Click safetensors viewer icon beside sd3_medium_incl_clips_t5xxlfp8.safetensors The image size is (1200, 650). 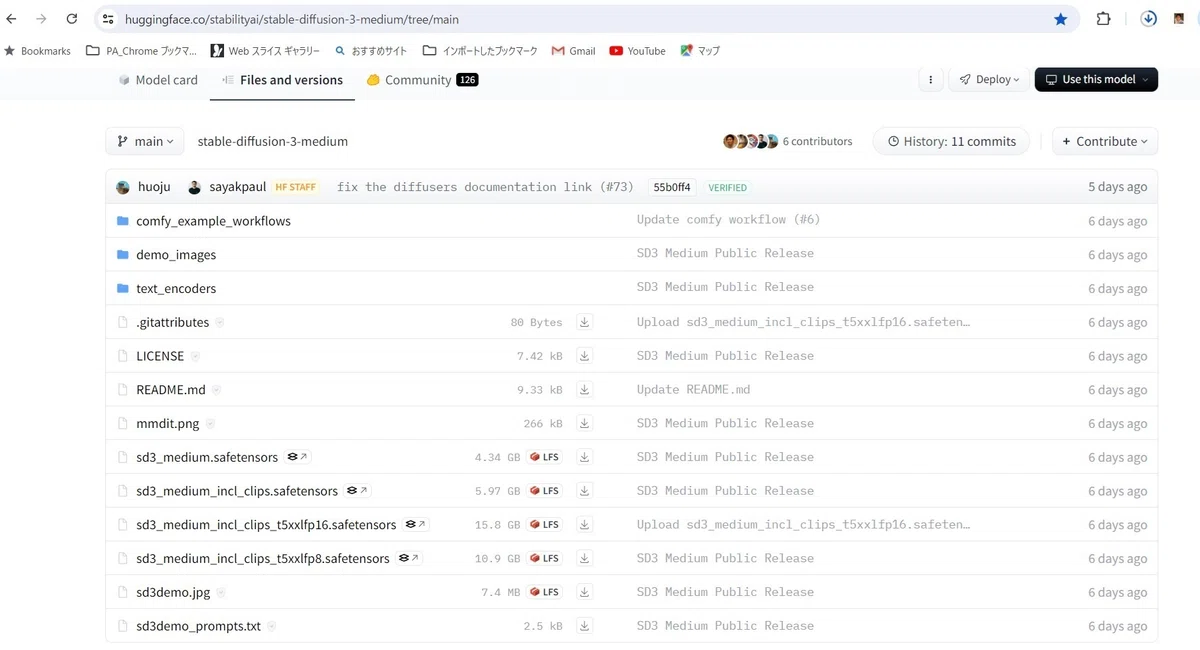pyautogui.click(x=409, y=558)
